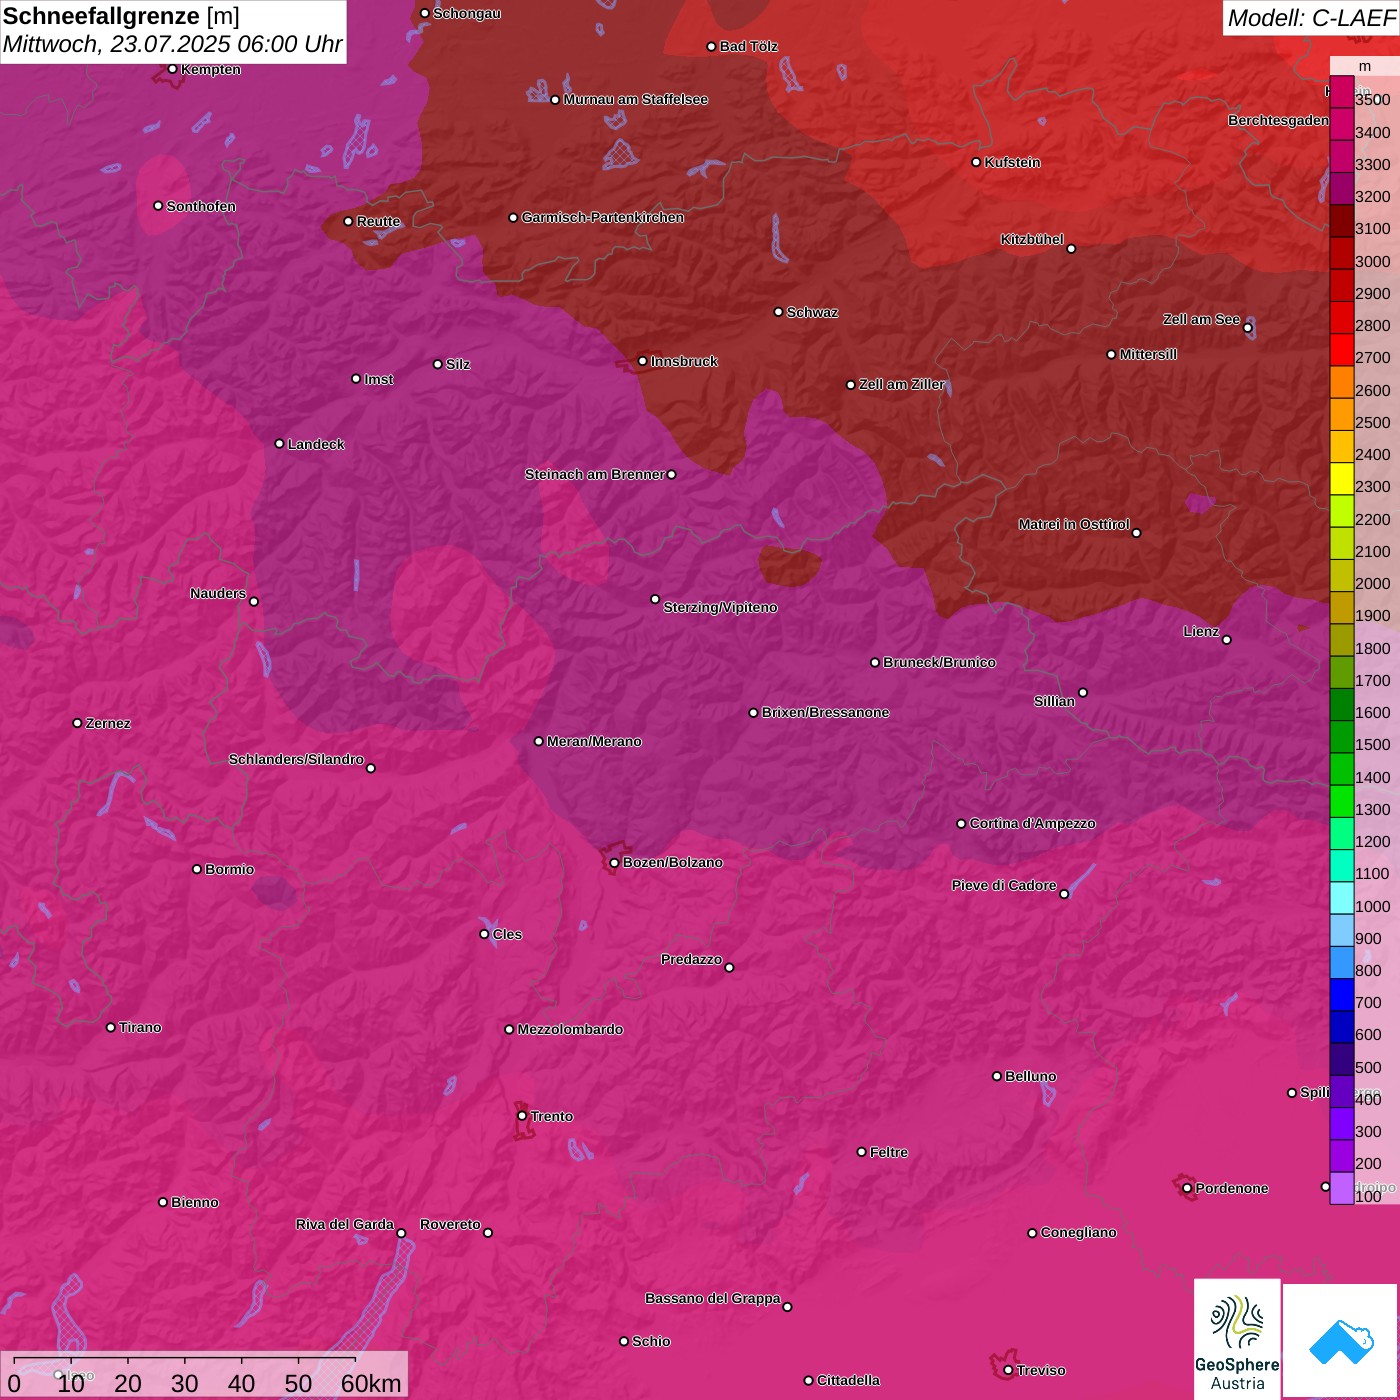Click the Cortina d'Ampezzo marker dot

click(x=962, y=824)
